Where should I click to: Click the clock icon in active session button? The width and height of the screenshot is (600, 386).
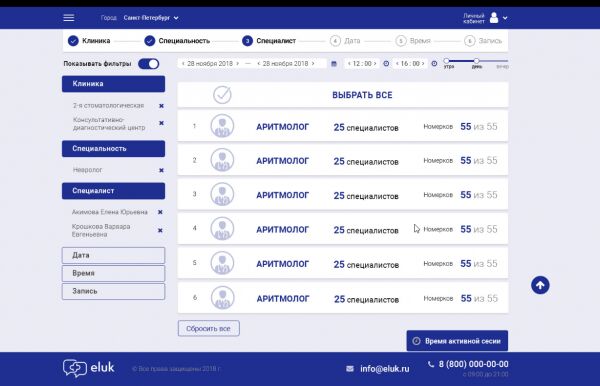tap(416, 341)
